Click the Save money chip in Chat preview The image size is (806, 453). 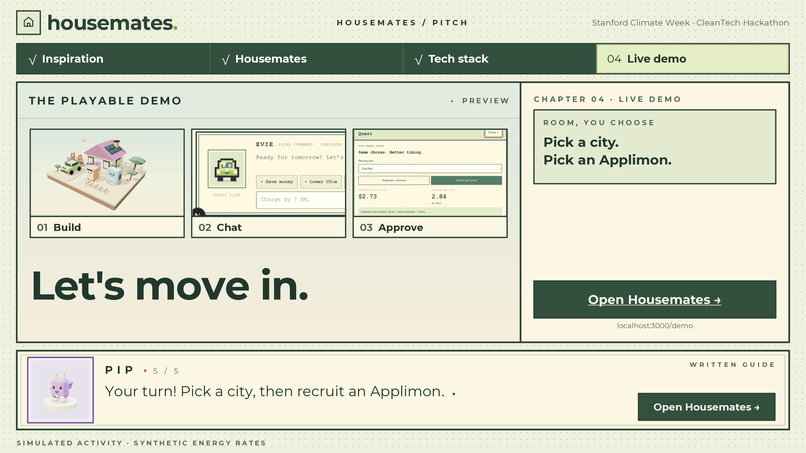[x=277, y=182]
